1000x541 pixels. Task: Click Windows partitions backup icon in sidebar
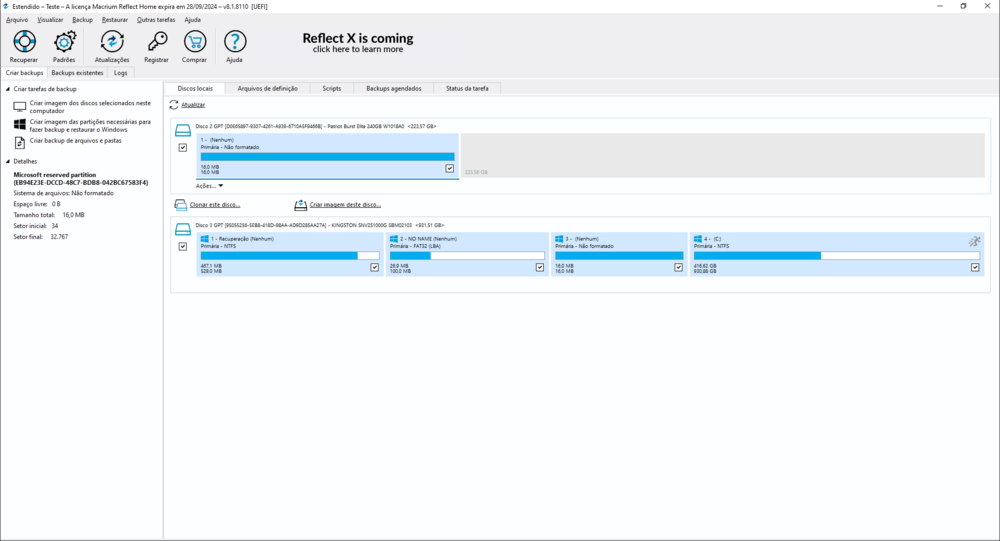(x=19, y=124)
